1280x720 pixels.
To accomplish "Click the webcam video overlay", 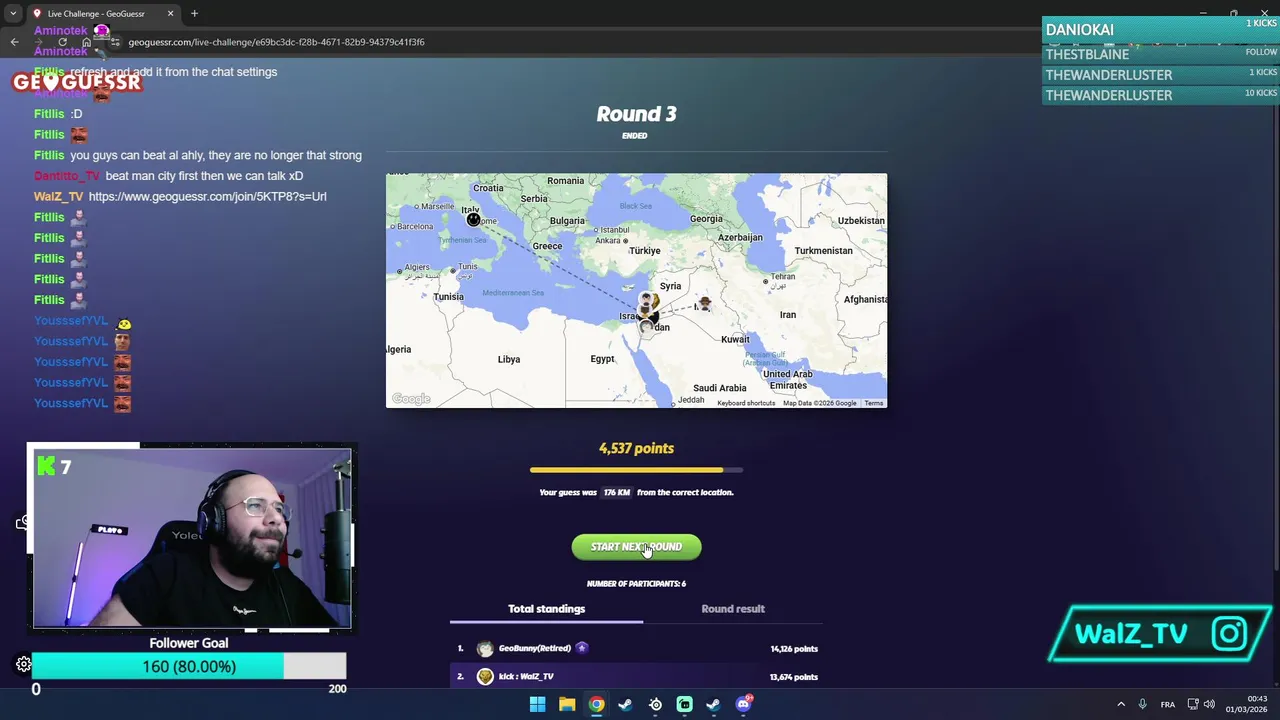I will click(191, 538).
